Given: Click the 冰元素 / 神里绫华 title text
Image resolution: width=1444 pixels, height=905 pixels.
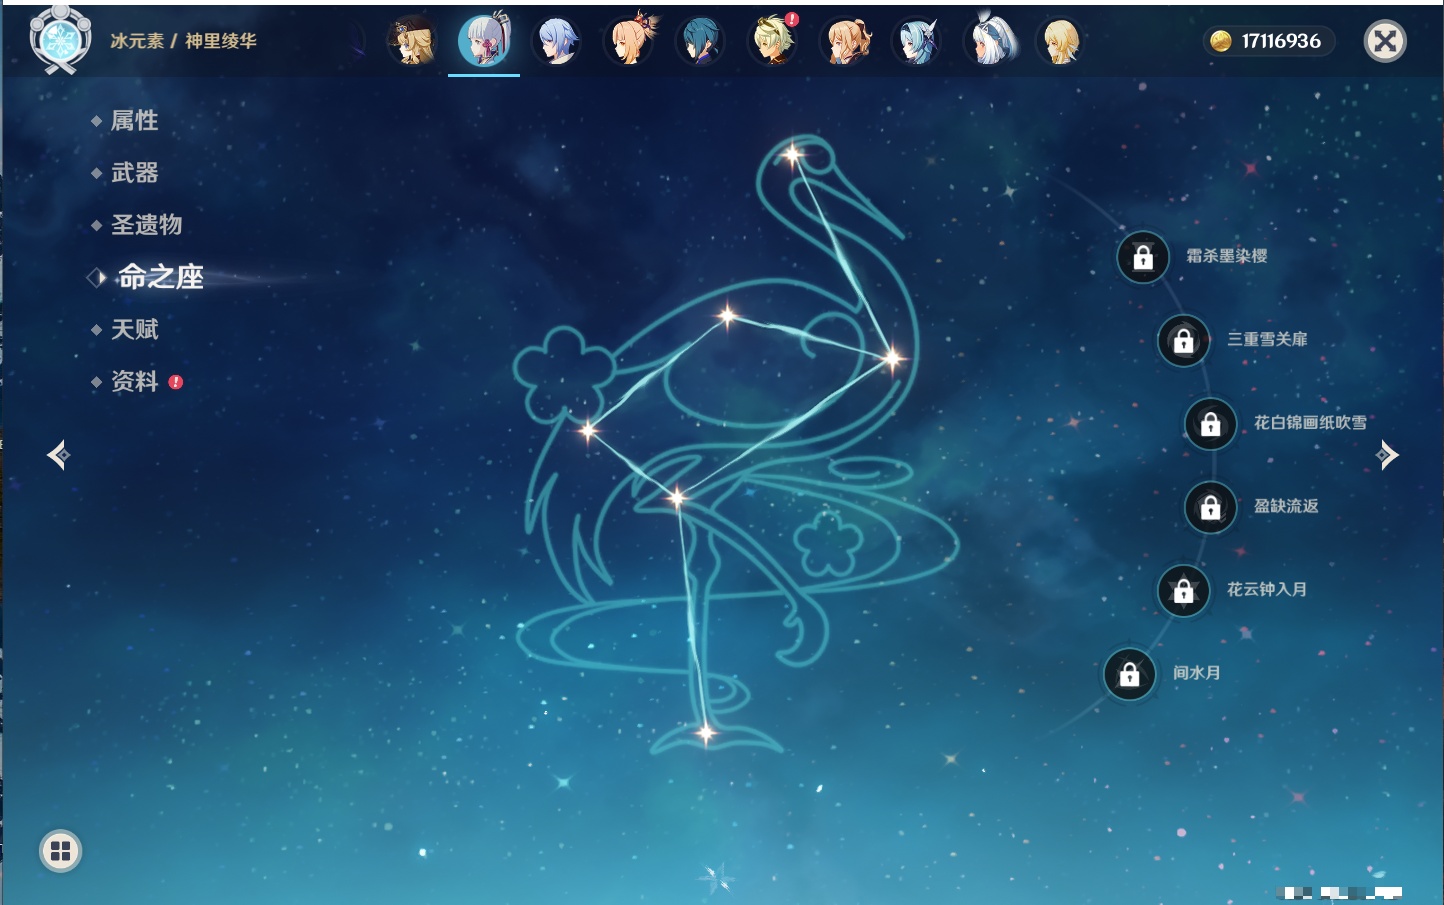Looking at the screenshot, I should [183, 41].
